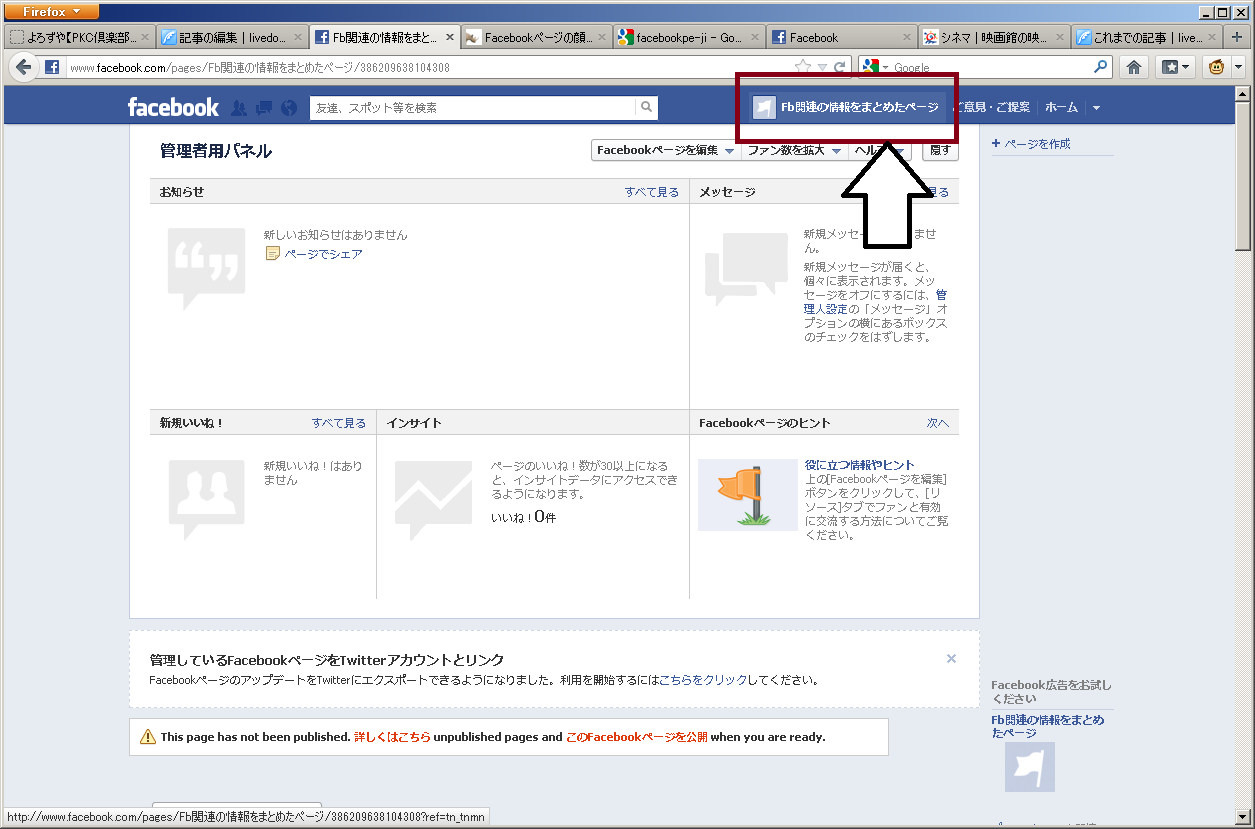Open the Firefox menu button
This screenshot has height=829, width=1255.
tap(50, 12)
